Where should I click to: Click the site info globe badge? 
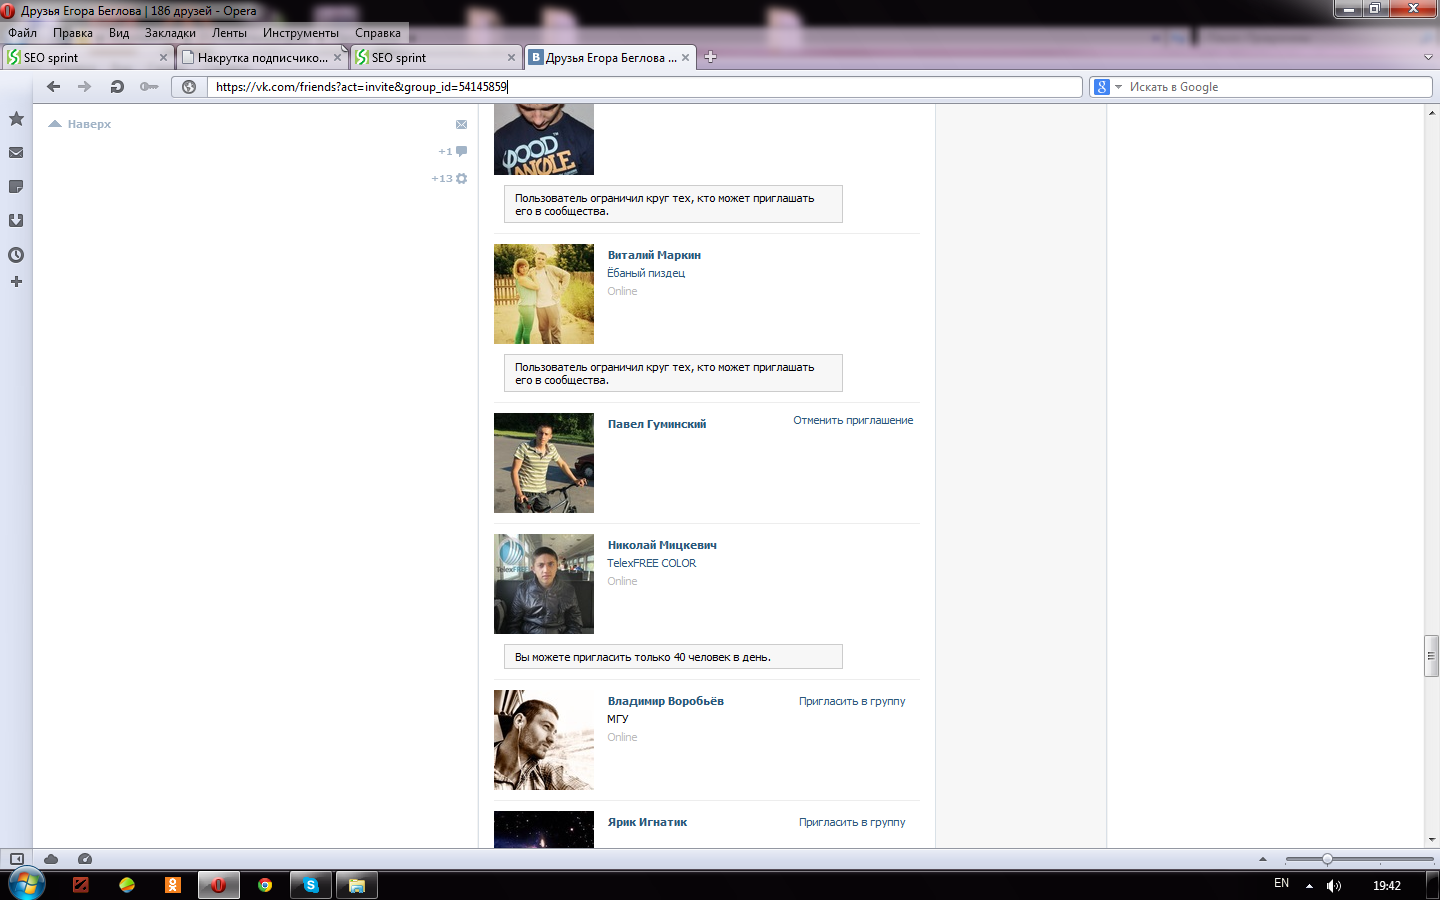[x=189, y=87]
